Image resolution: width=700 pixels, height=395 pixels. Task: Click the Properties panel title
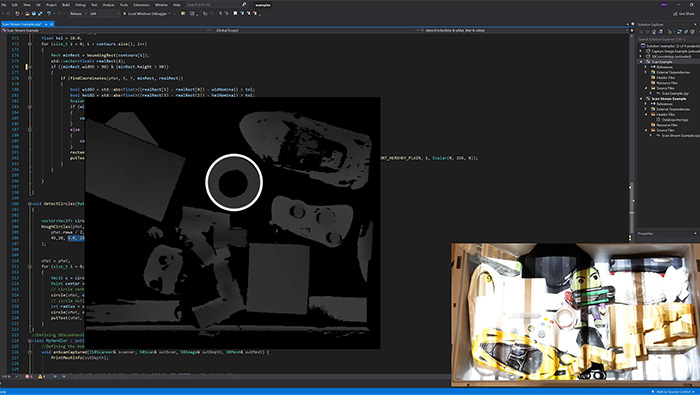646,233
